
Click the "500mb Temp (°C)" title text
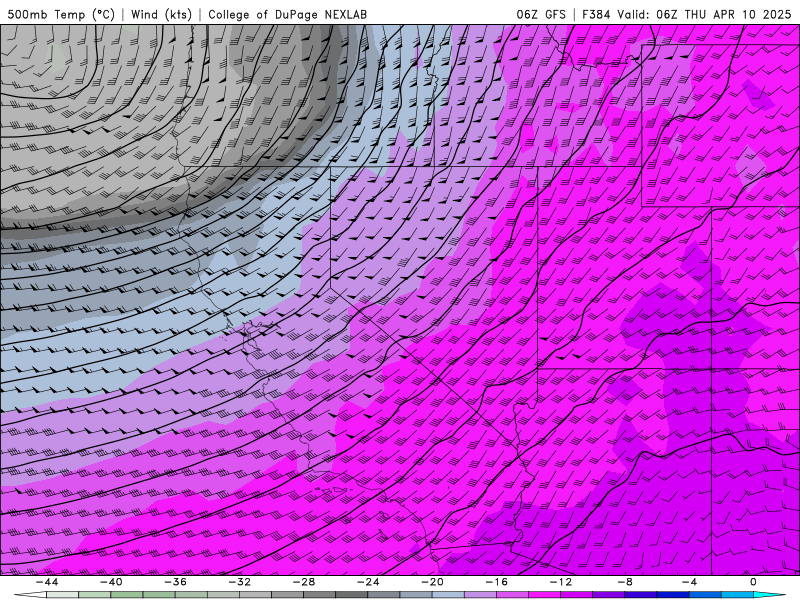pyautogui.click(x=61, y=14)
